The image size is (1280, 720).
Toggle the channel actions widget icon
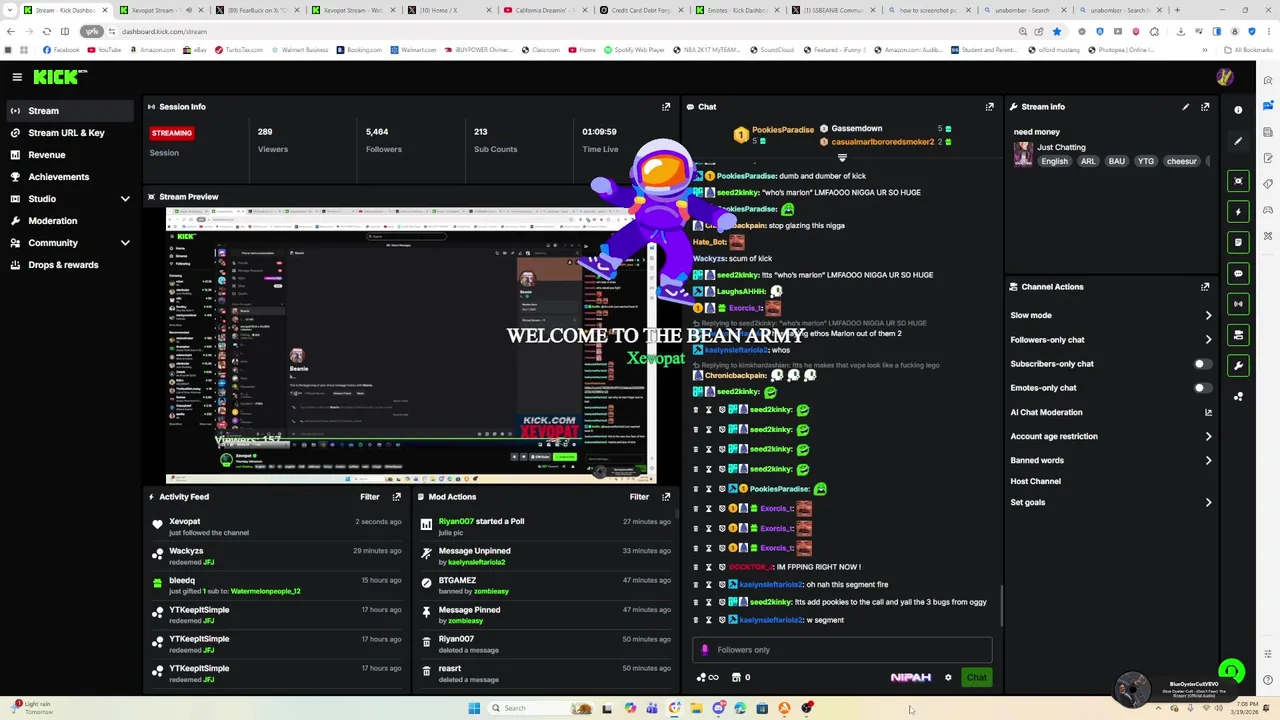1238,335
